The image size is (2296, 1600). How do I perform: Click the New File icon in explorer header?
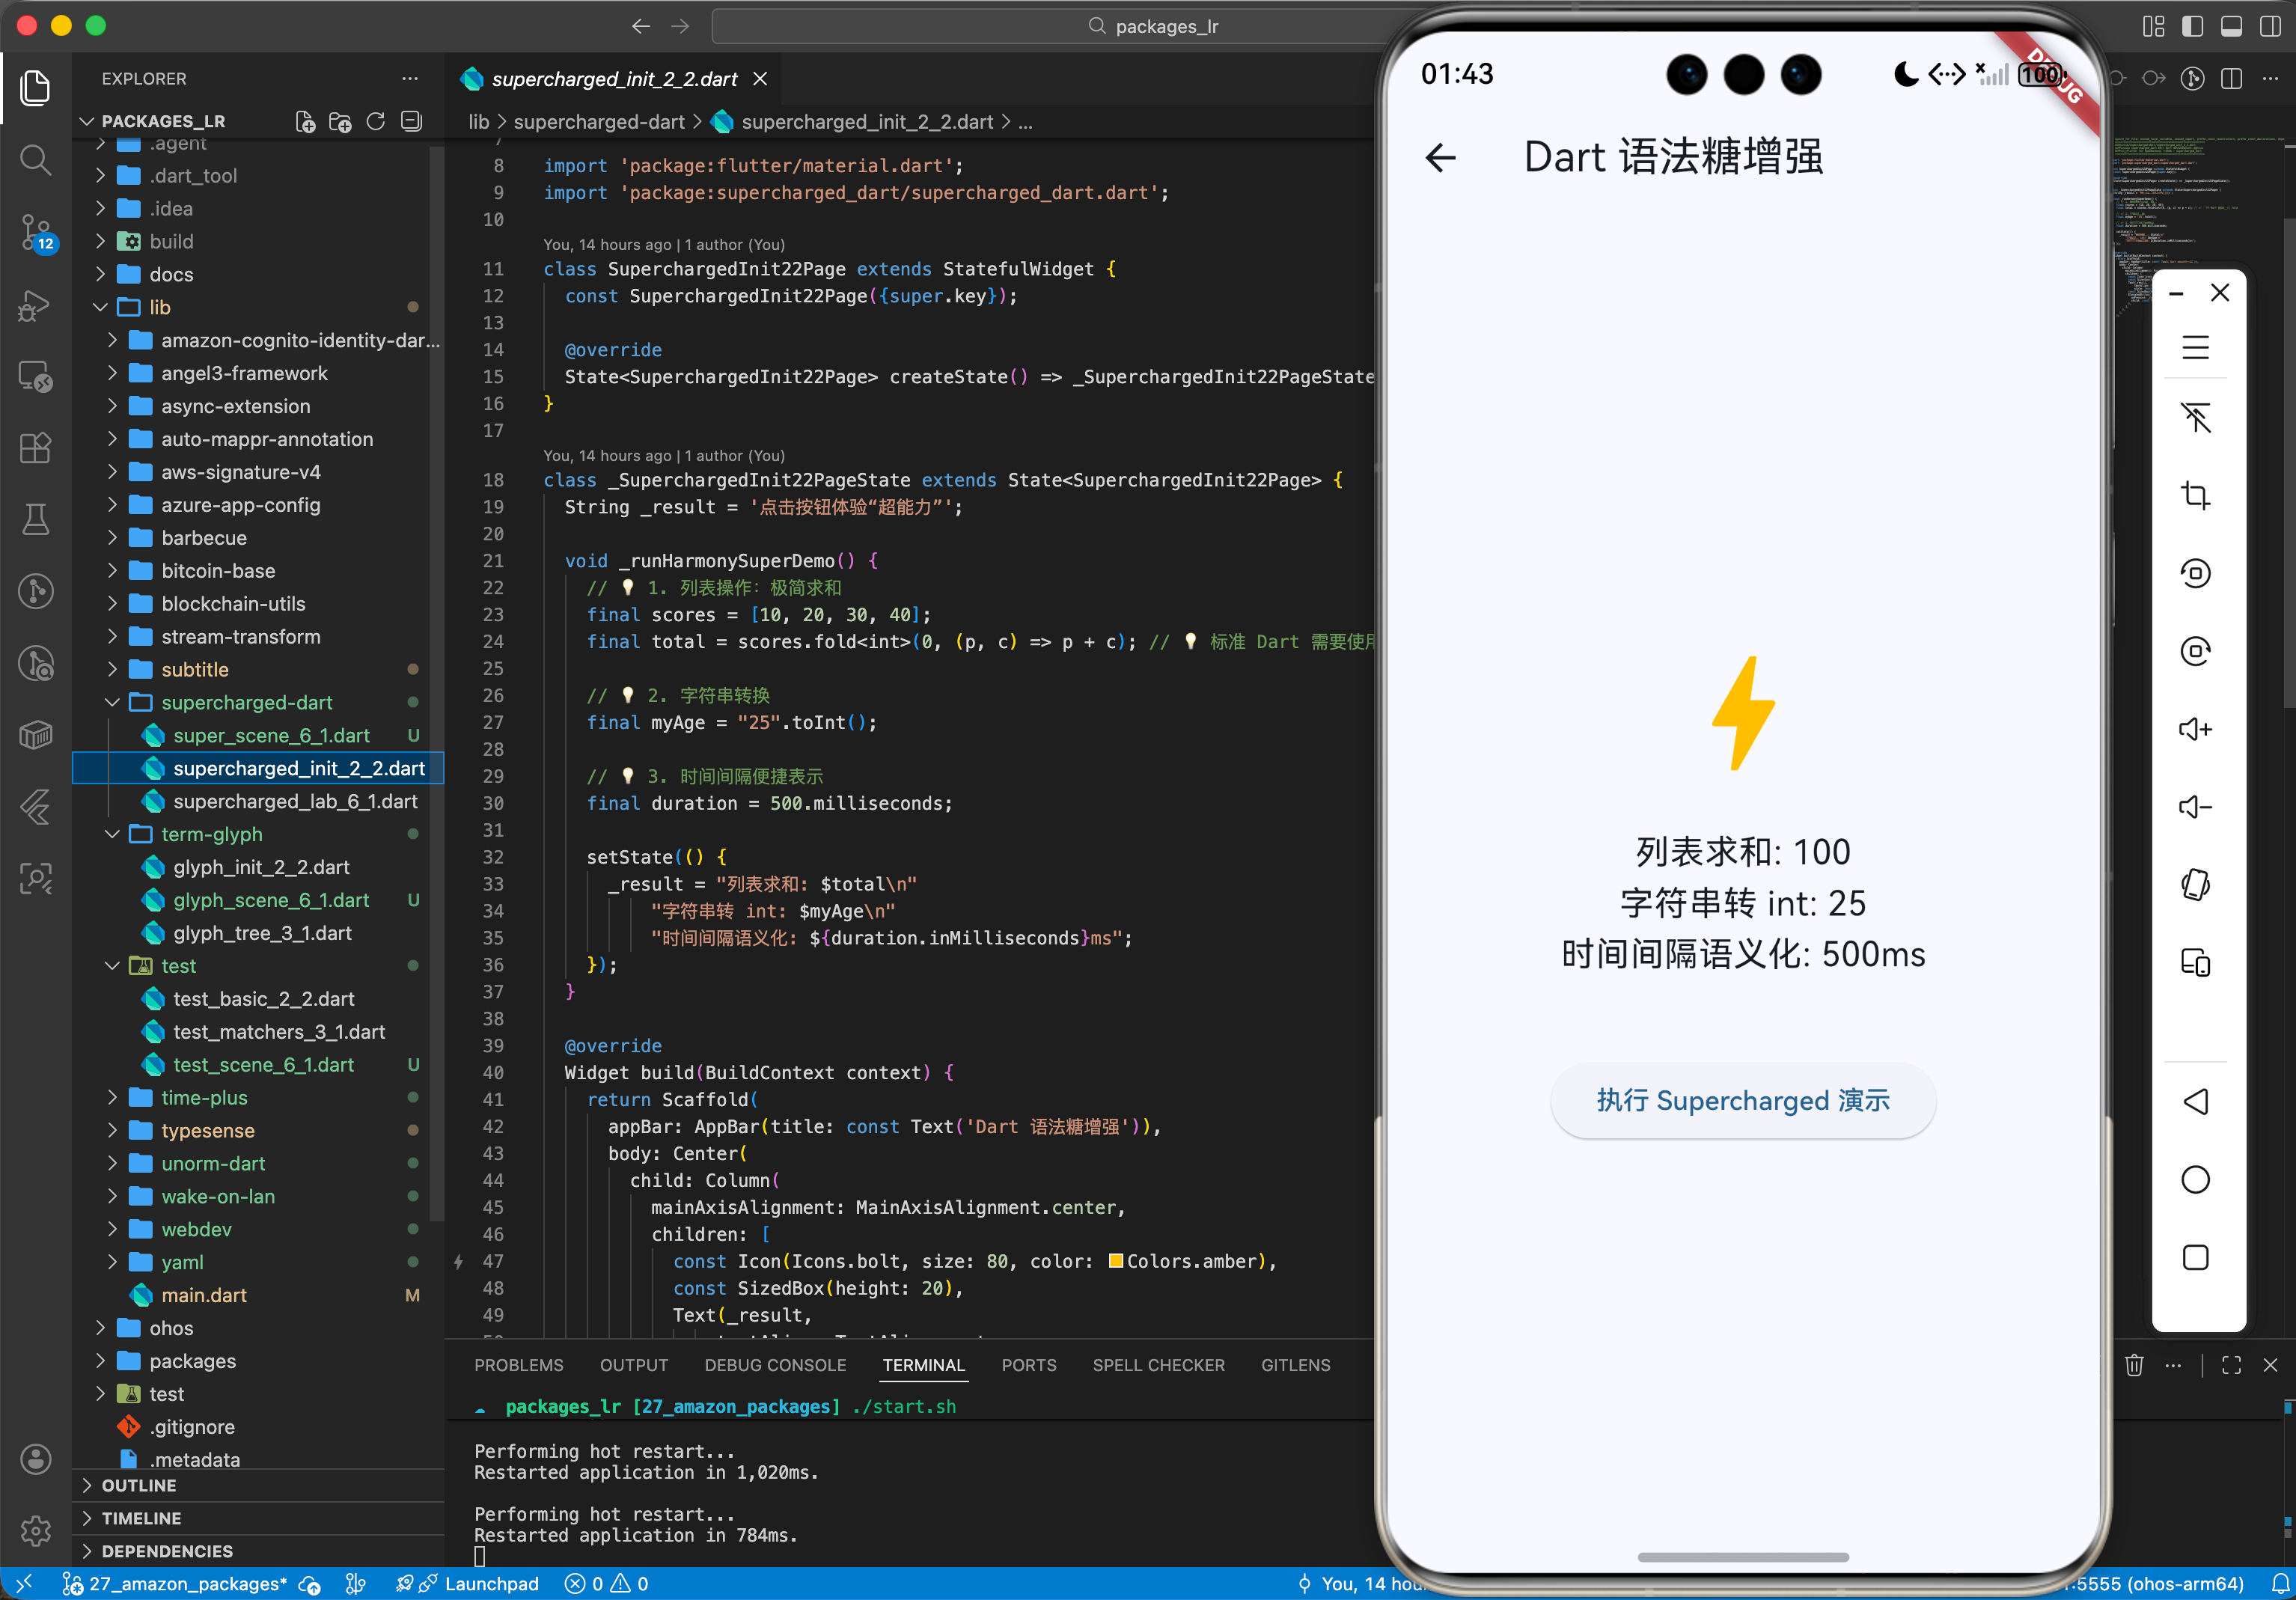pyautogui.click(x=305, y=121)
